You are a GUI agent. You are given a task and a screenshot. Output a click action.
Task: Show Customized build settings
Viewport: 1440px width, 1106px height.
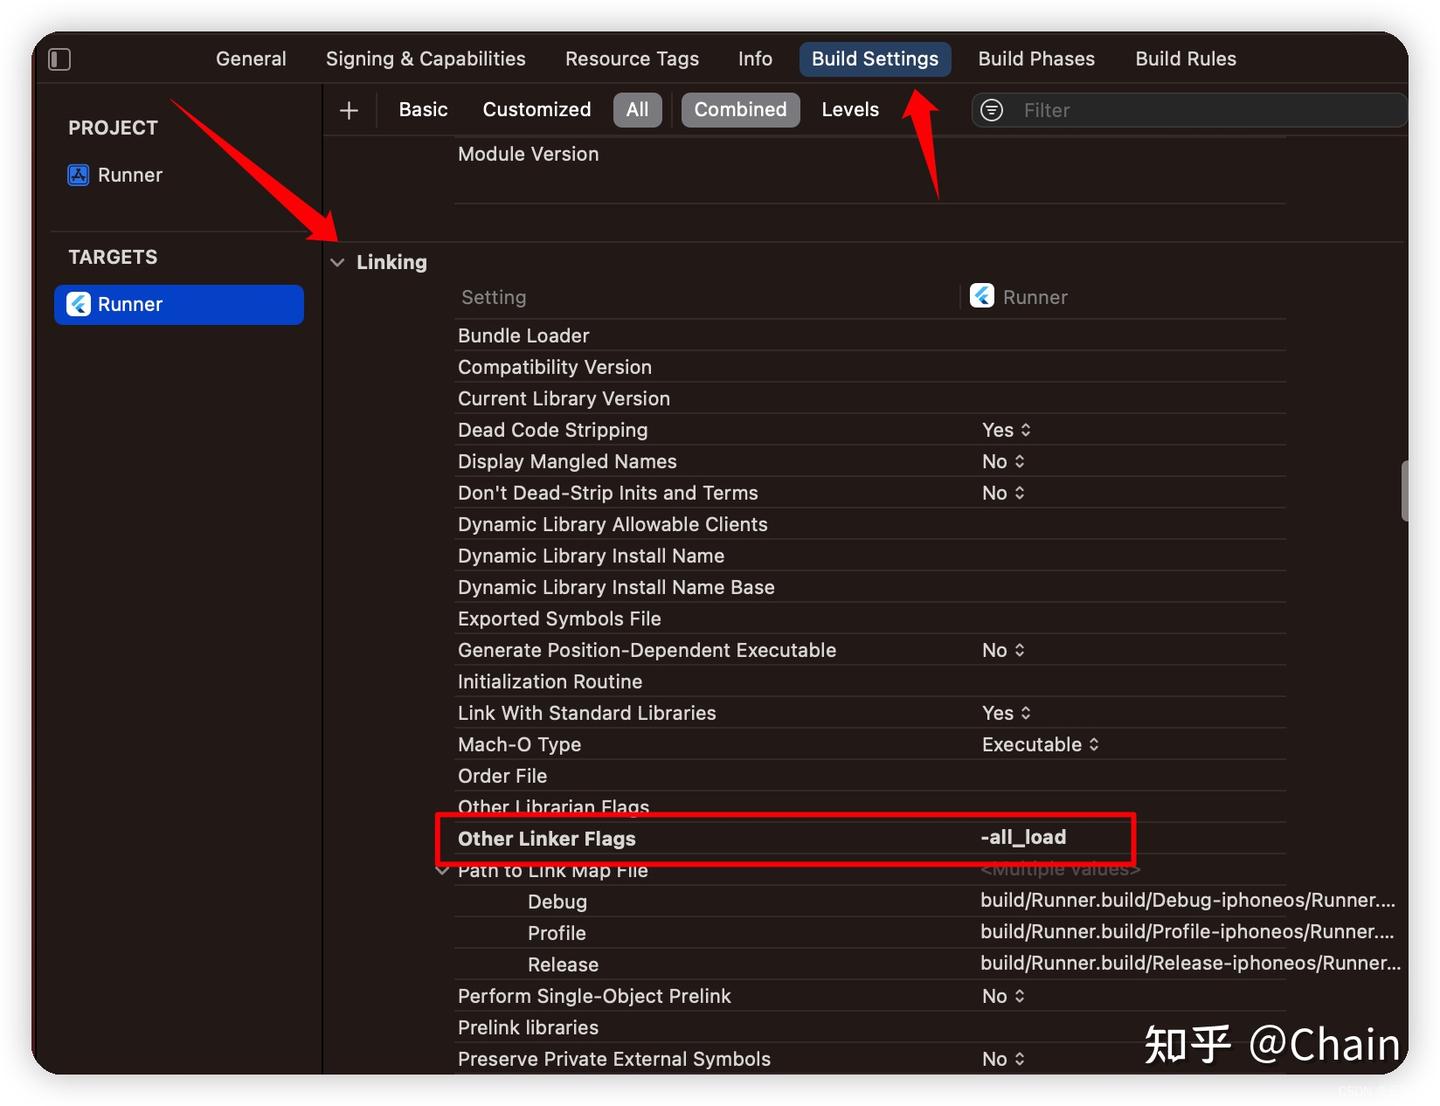536,110
